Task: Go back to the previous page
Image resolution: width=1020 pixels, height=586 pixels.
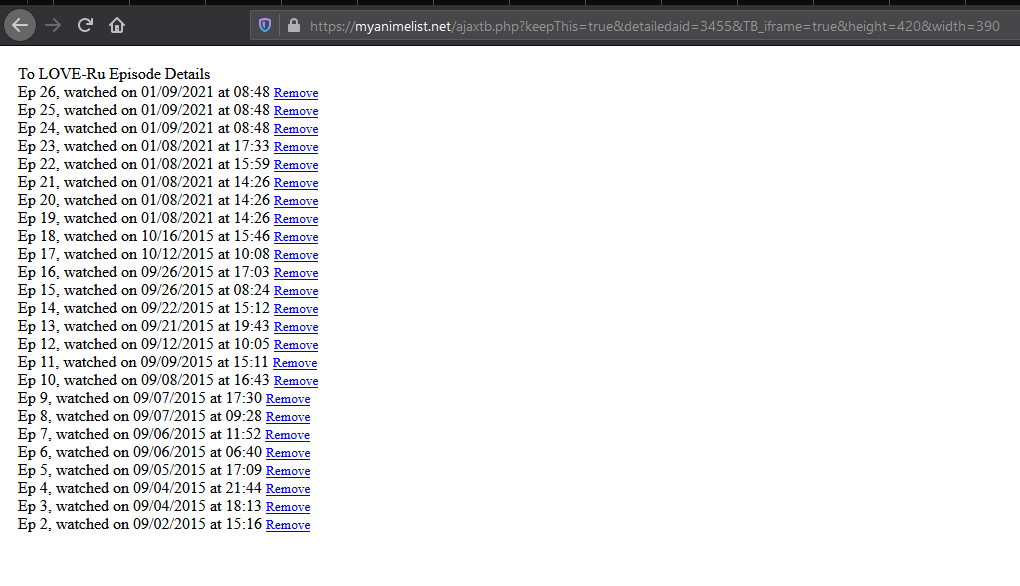Action: pos(20,25)
